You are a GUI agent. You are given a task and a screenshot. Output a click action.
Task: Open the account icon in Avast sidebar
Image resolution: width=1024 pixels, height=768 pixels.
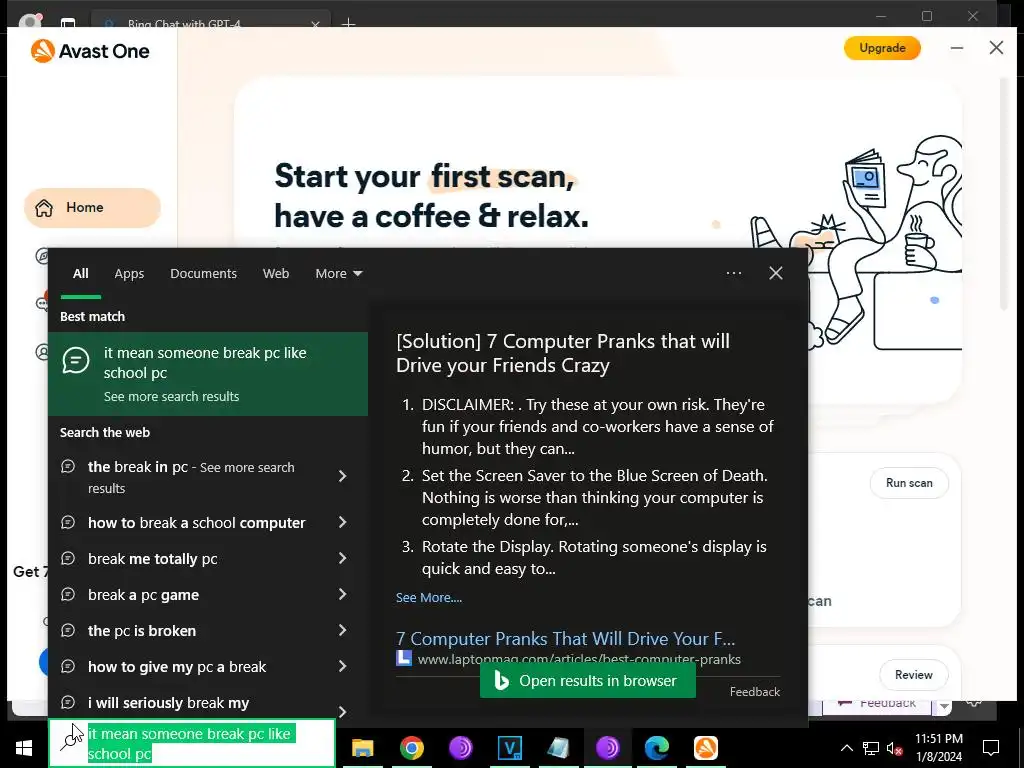(42, 353)
